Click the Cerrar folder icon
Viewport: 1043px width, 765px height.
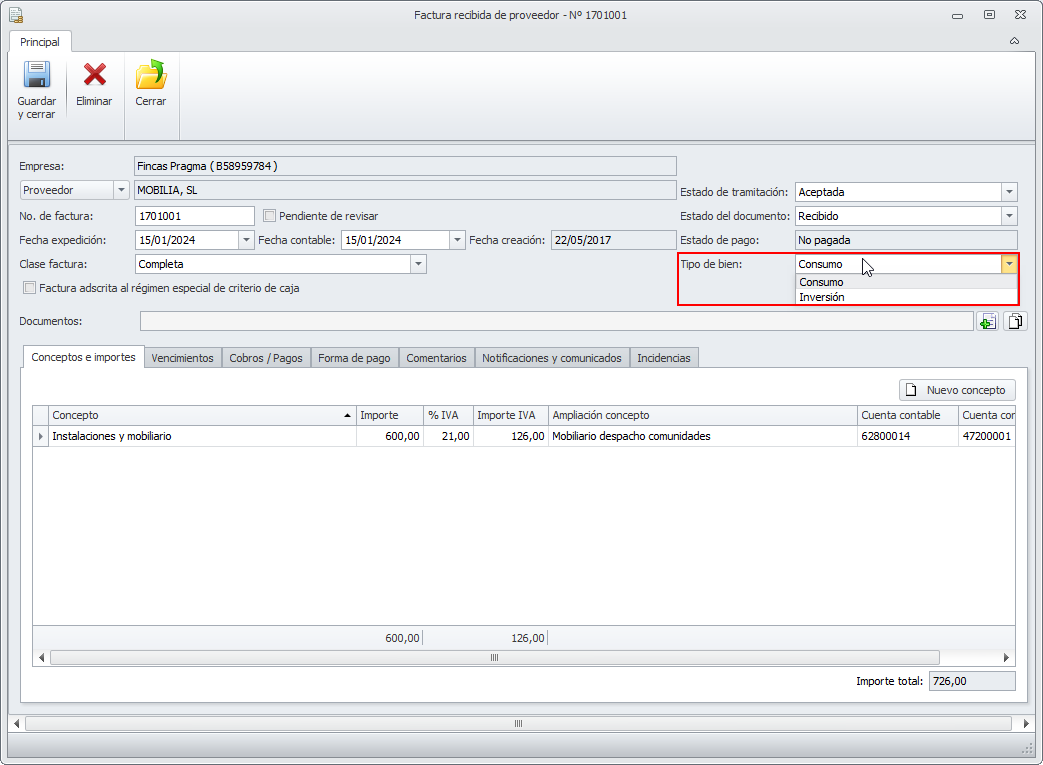point(150,76)
